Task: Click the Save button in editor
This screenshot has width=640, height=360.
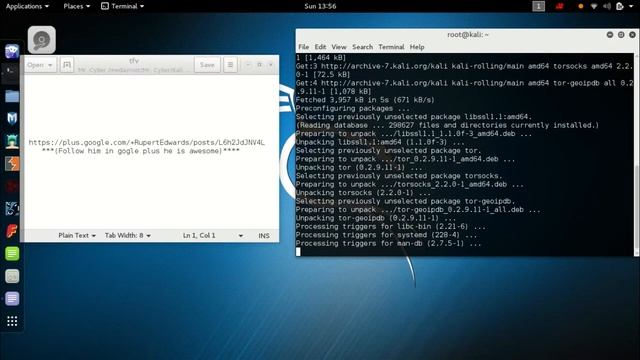Action: [x=207, y=65]
